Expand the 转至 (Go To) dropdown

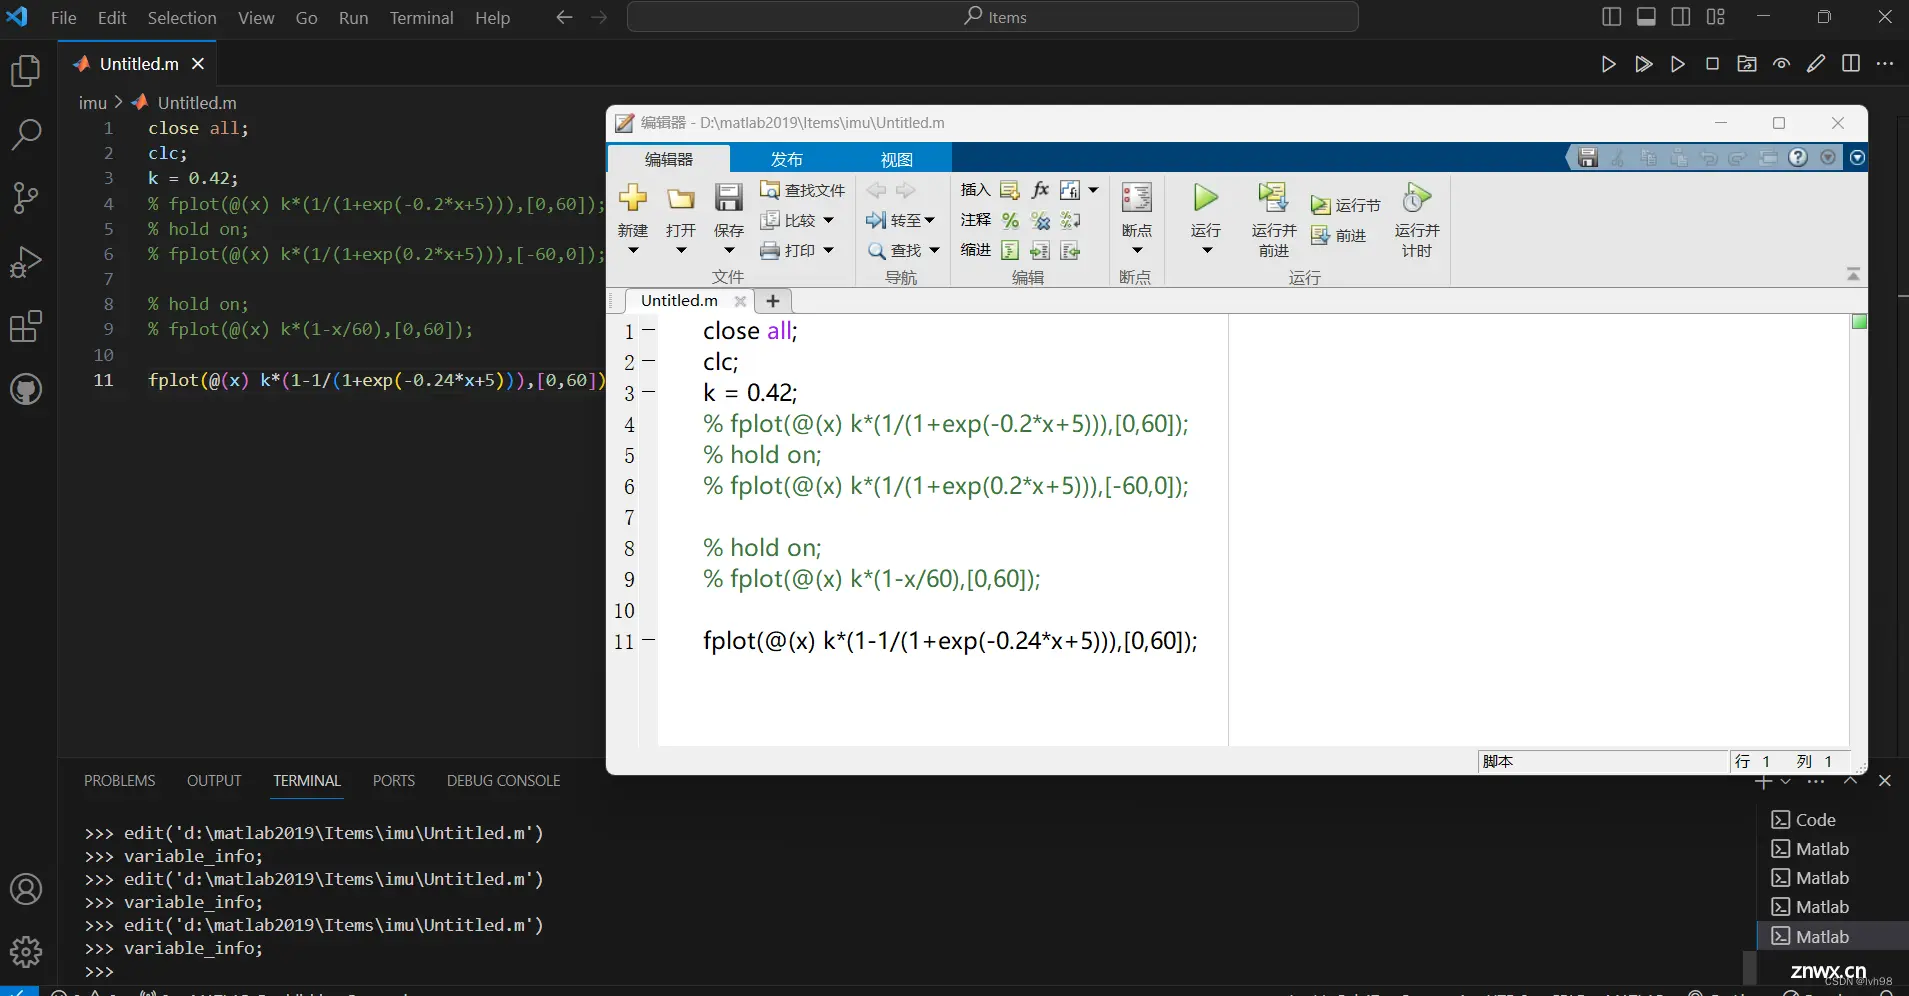pos(929,220)
